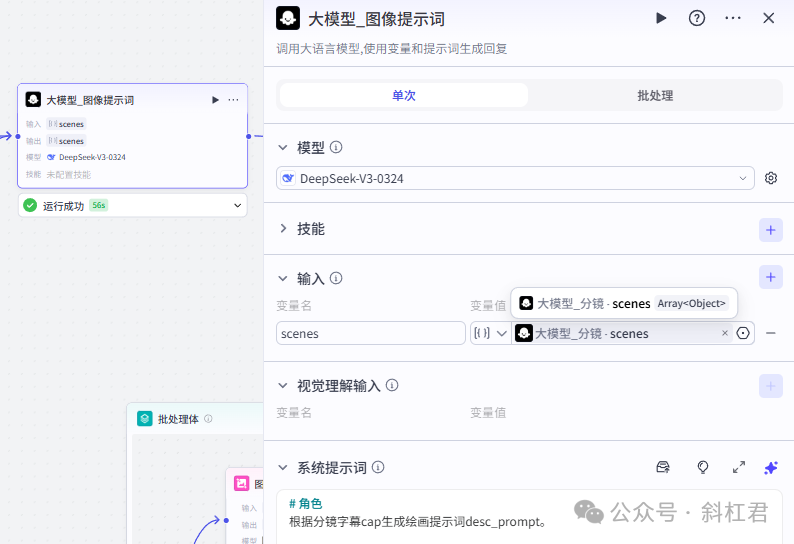This screenshot has width=794, height=544.
Task: Click the pink image generation node icon
Action: tap(242, 483)
